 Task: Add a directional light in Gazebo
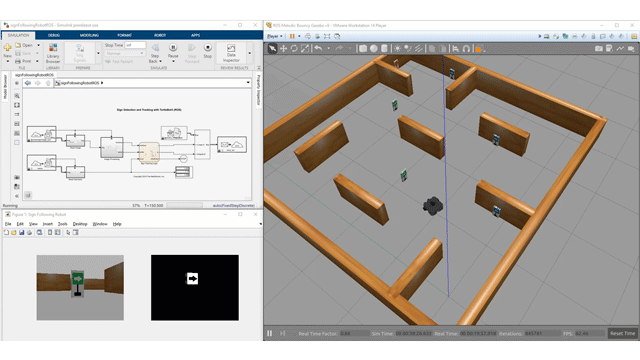click(x=419, y=49)
